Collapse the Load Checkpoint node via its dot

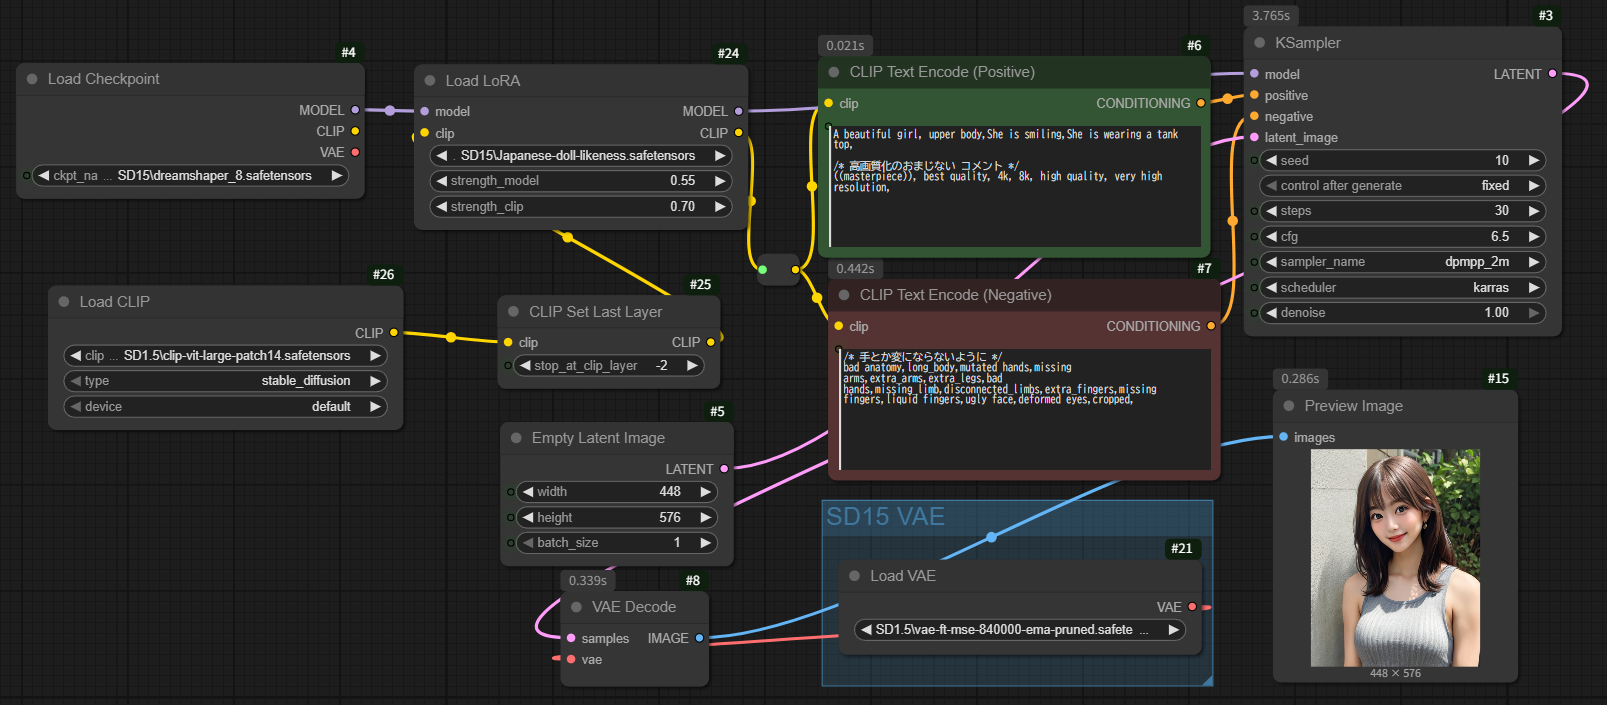[x=32, y=79]
